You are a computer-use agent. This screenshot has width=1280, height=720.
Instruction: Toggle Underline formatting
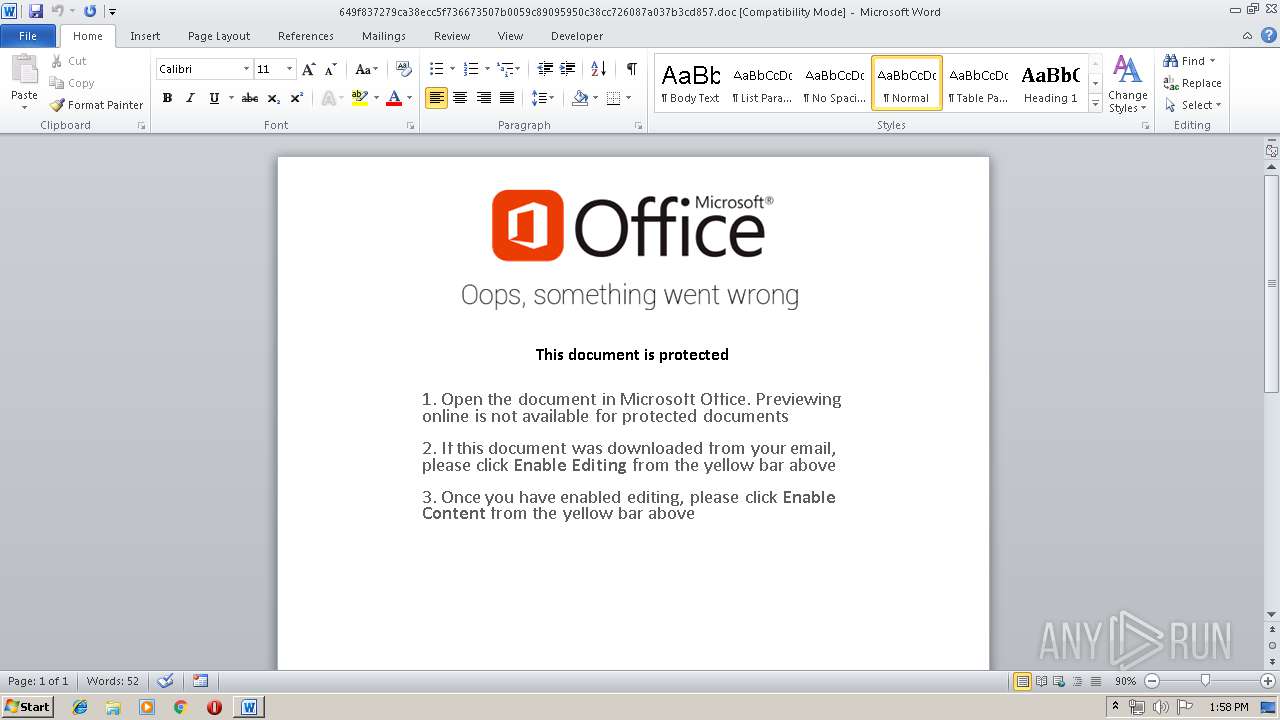pyautogui.click(x=213, y=98)
